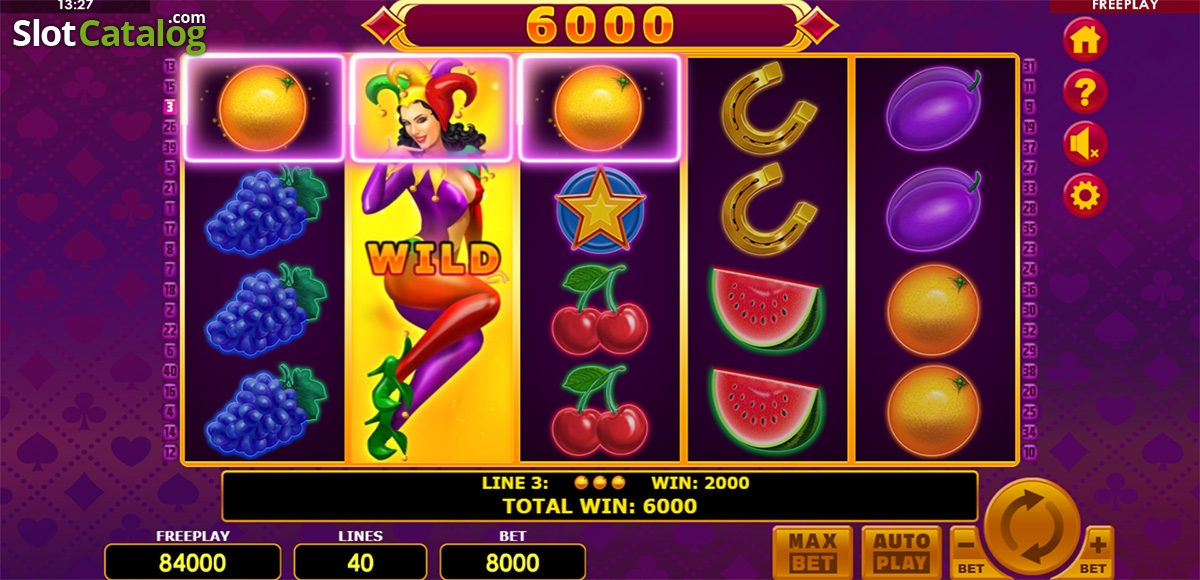Click the blue star scatter symbol
The width and height of the screenshot is (1200, 580).
pyautogui.click(x=600, y=208)
